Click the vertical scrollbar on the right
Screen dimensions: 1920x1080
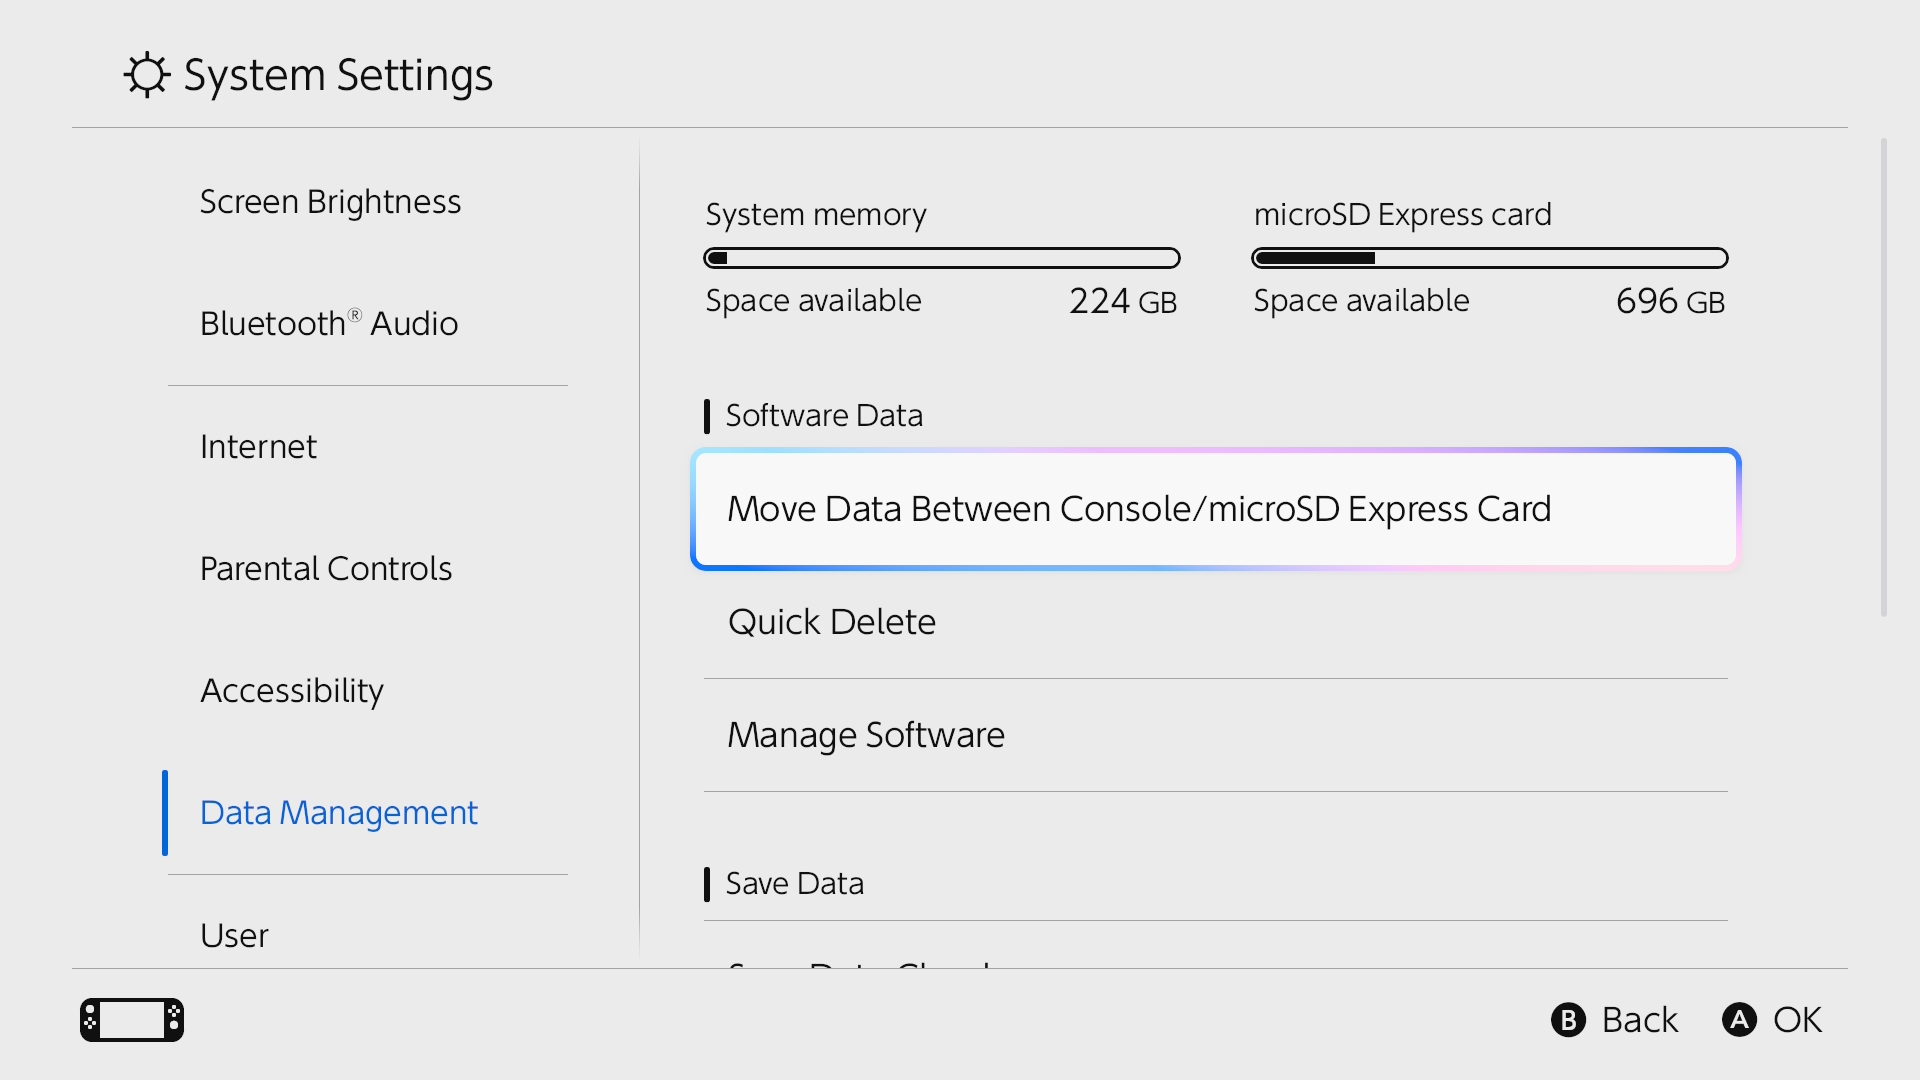click(x=1884, y=378)
